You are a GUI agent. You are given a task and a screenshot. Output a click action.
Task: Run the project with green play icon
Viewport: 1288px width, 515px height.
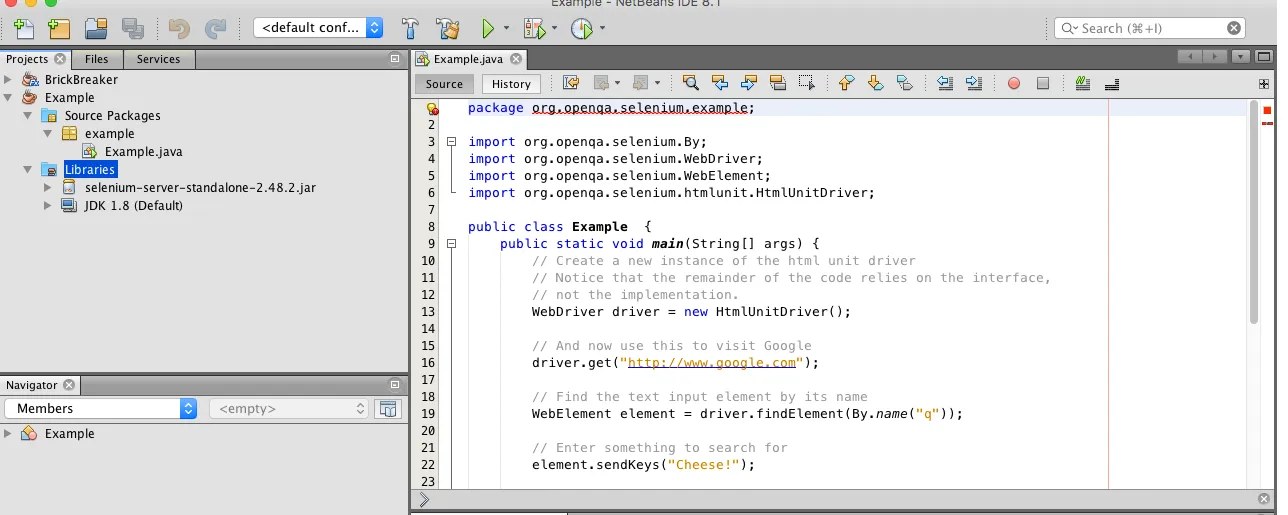click(488, 29)
